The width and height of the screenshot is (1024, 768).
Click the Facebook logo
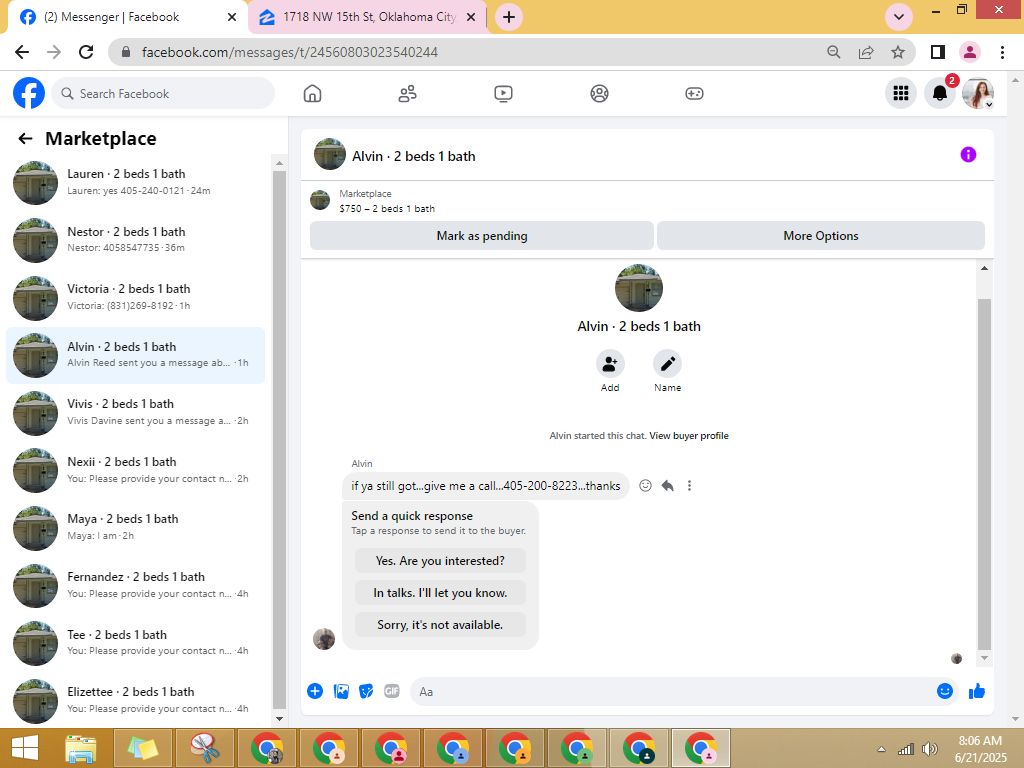[x=29, y=93]
